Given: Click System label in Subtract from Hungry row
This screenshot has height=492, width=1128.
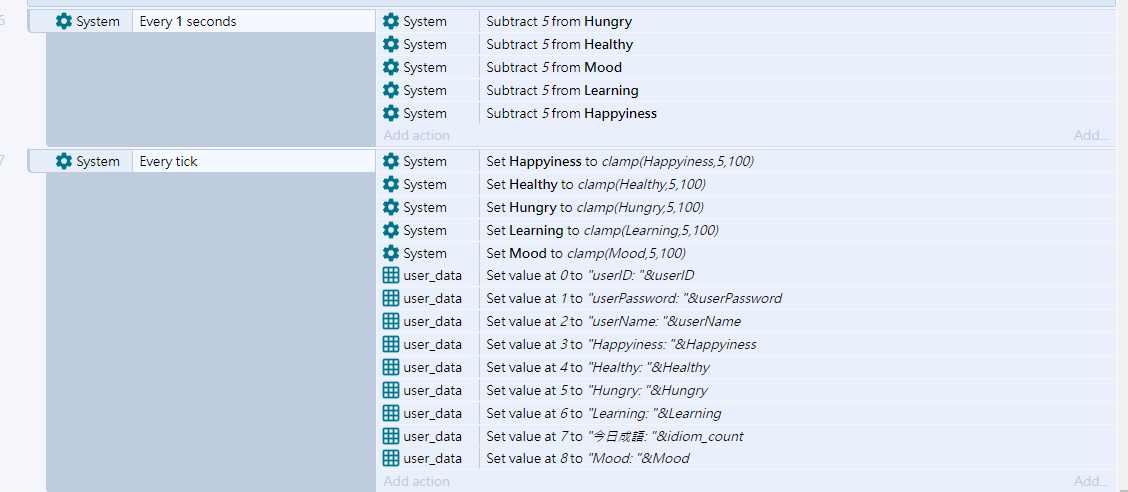Looking at the screenshot, I should click(424, 22).
